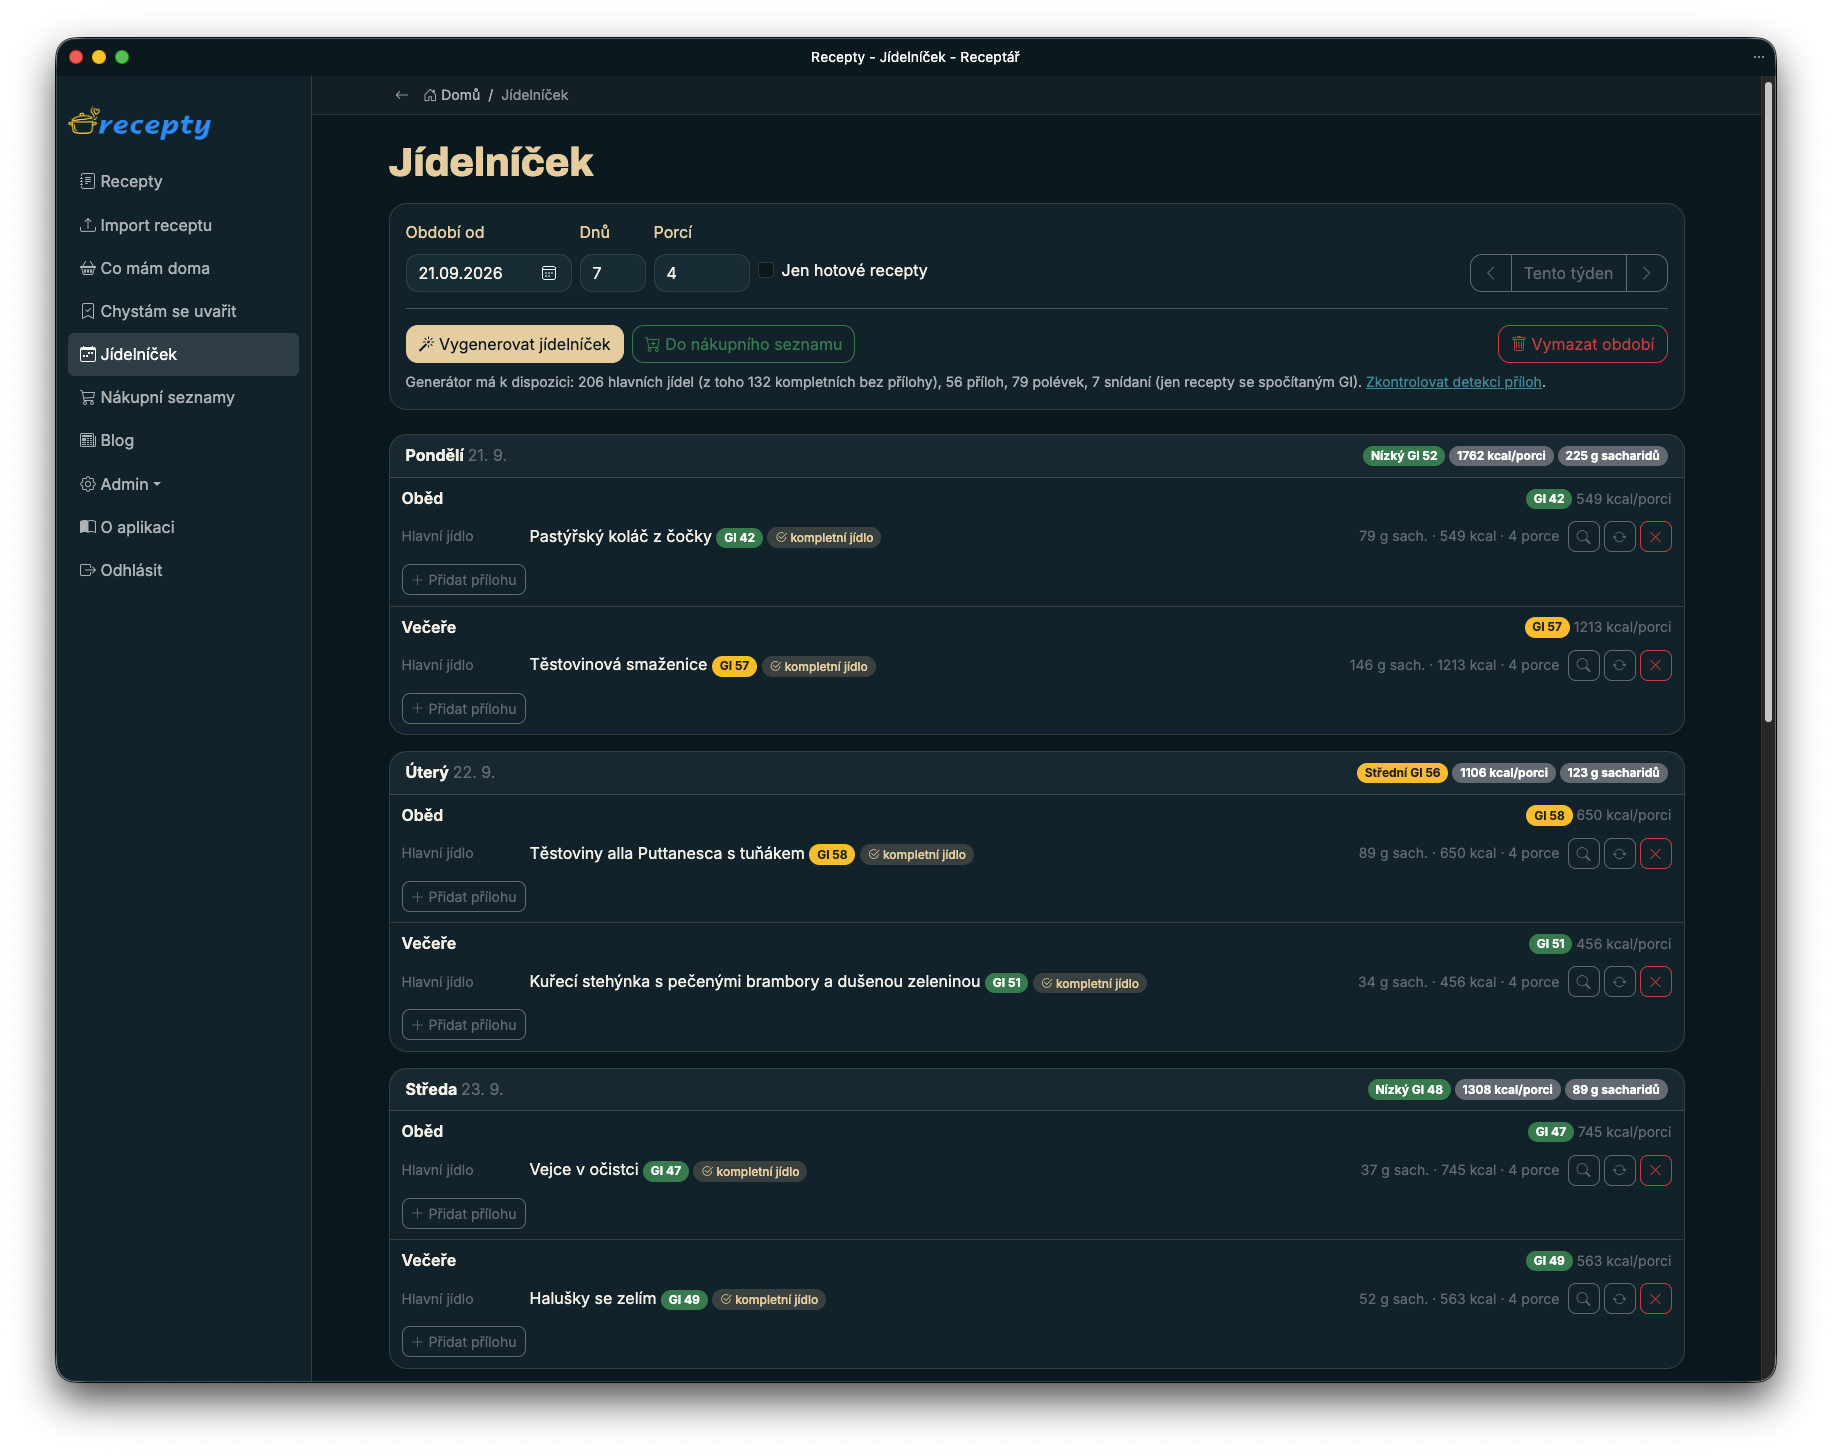Search replacement for Těstovinová smaženice

[1583, 665]
